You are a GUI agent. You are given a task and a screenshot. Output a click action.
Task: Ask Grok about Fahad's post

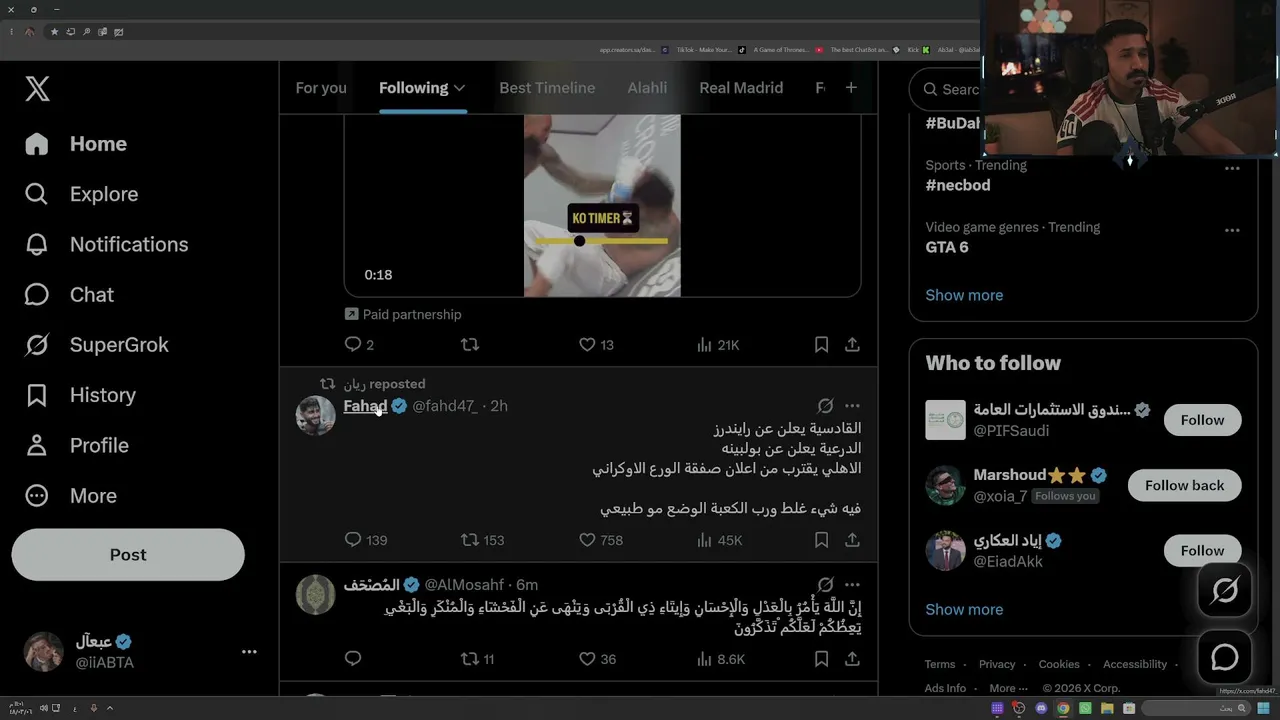825,406
